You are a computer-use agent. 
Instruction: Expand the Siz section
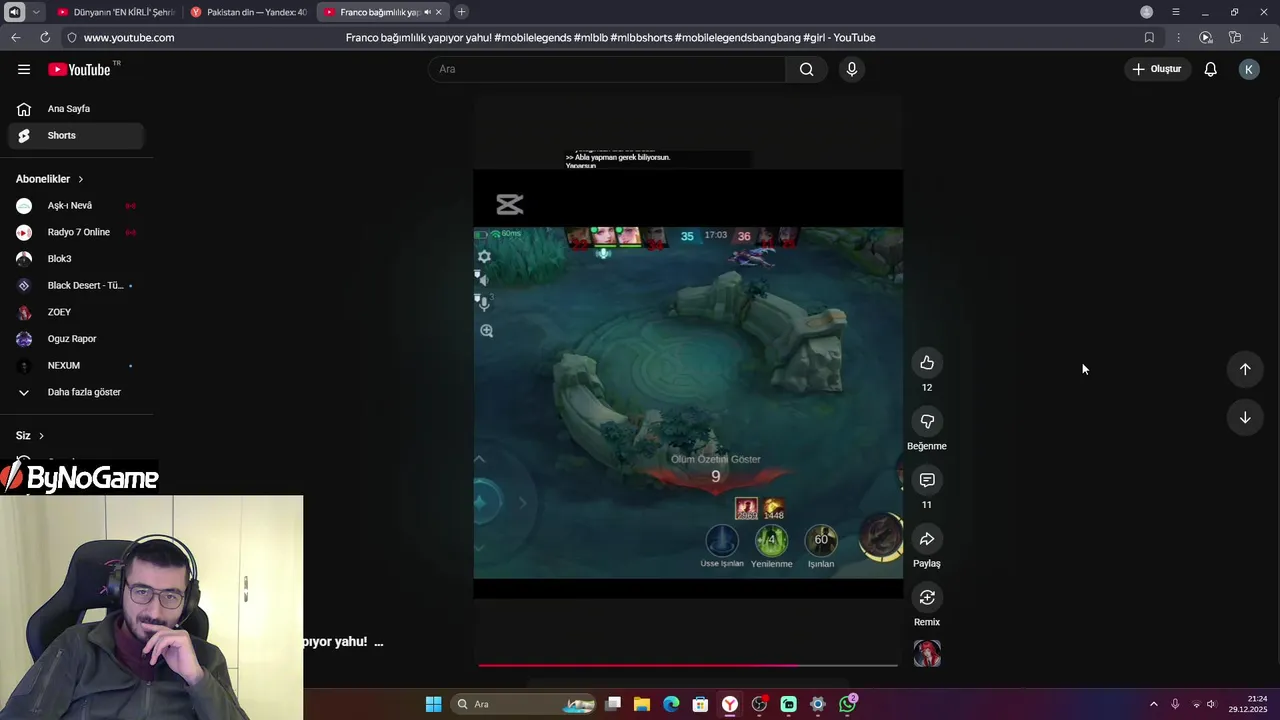click(x=30, y=436)
